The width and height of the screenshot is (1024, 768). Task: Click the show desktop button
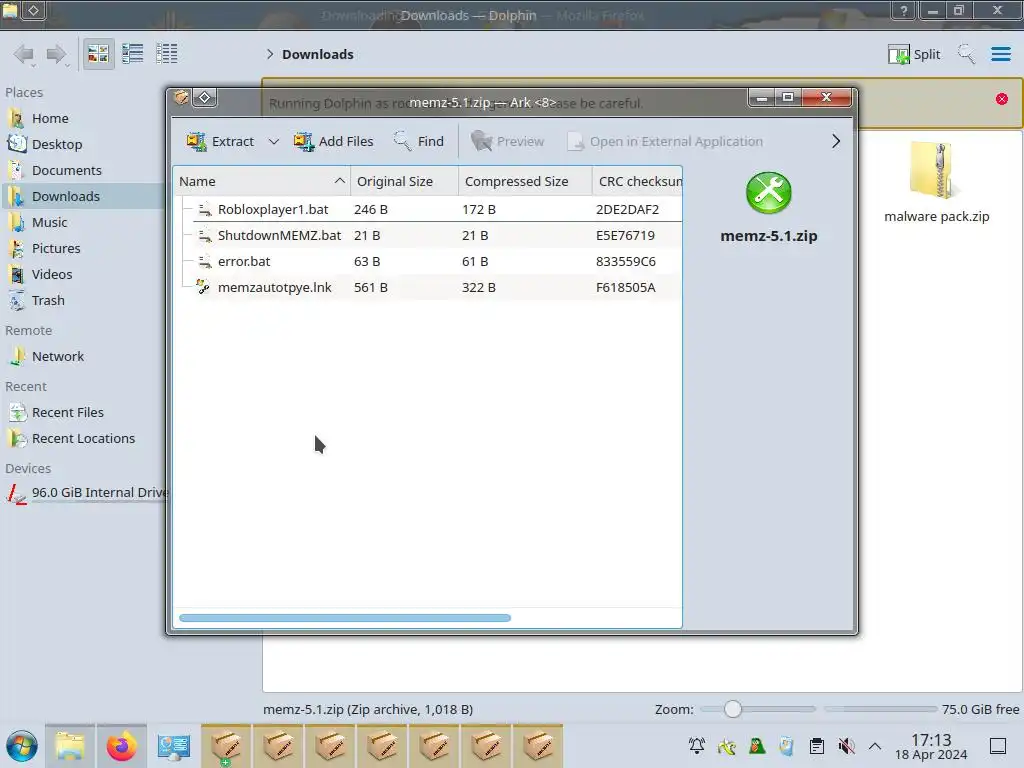click(998, 746)
